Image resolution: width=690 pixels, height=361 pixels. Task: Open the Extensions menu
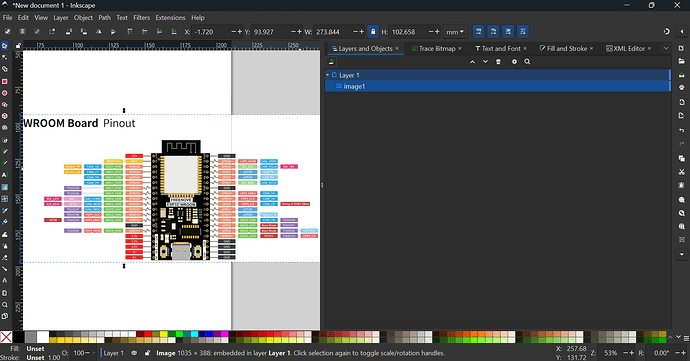point(170,18)
